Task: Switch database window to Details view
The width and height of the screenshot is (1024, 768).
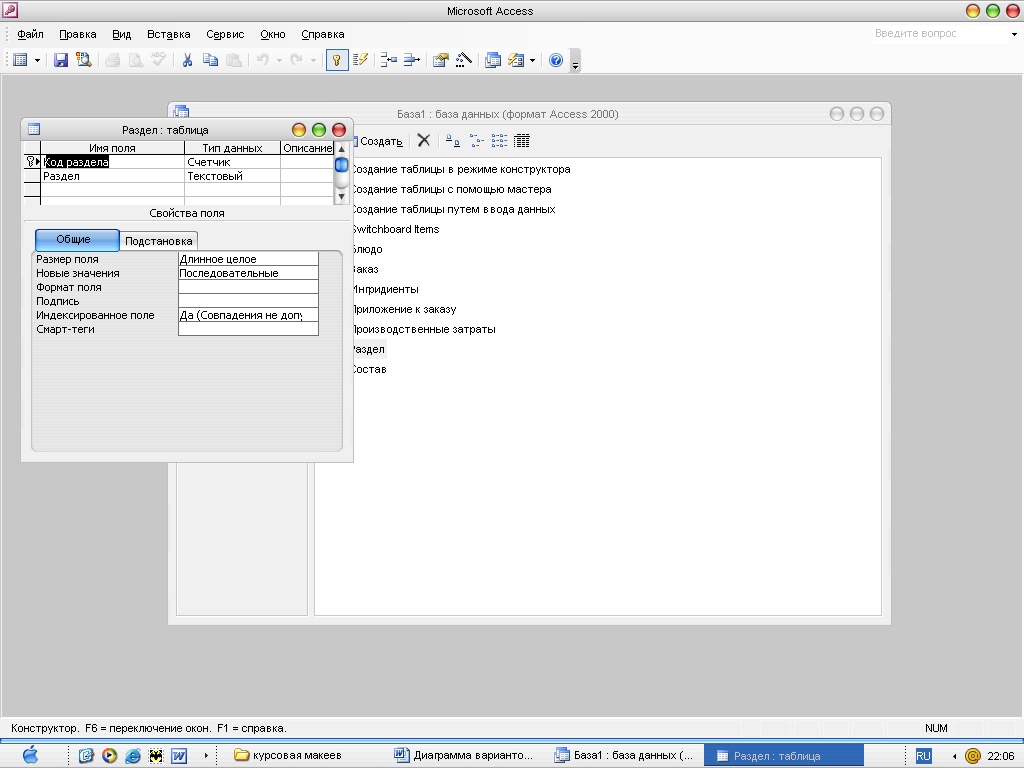Action: (522, 140)
